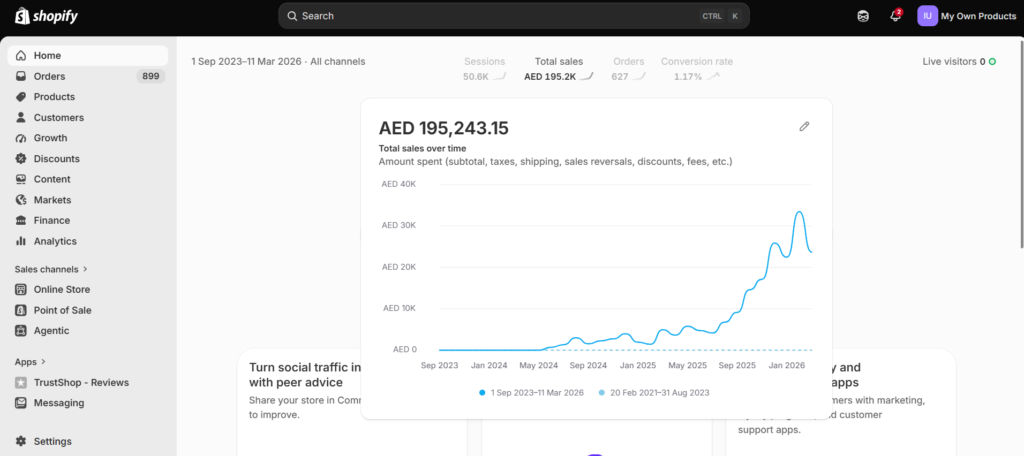Click the Settings gear icon
1024x456 pixels.
point(21,442)
